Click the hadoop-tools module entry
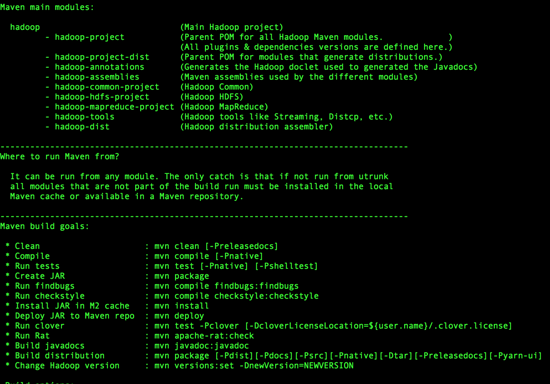 (x=85, y=117)
